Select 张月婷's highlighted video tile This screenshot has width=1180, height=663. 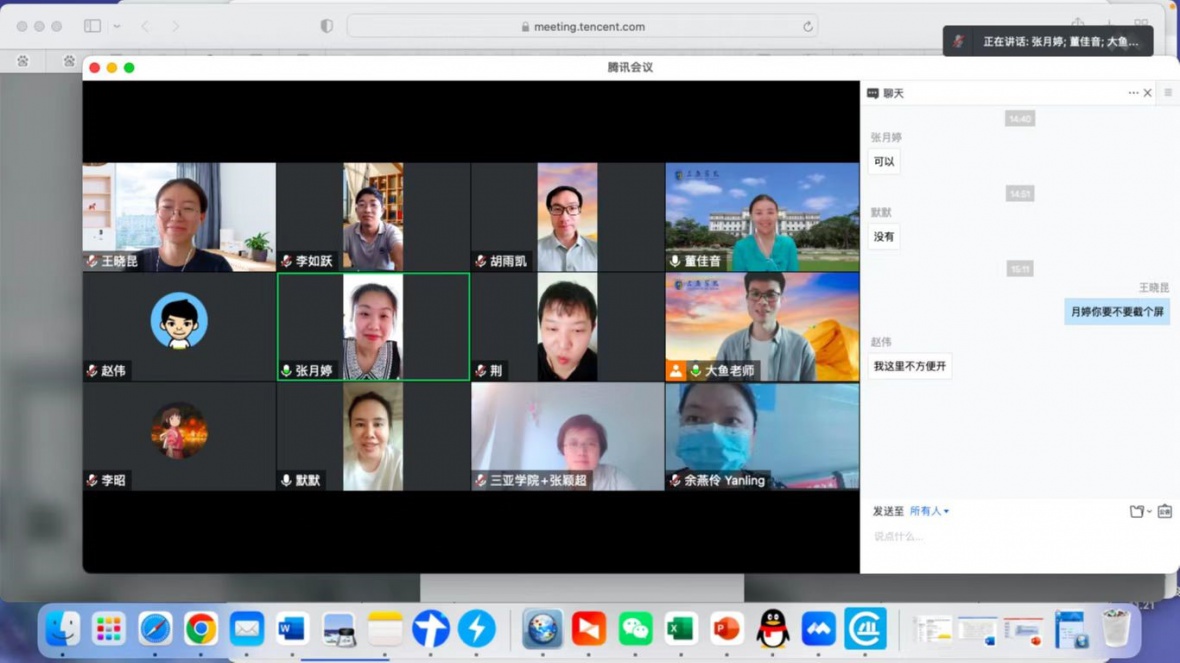pyautogui.click(x=373, y=326)
